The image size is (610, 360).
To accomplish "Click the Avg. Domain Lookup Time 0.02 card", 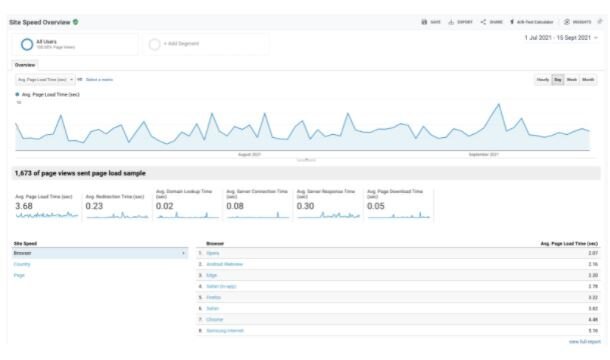I will coord(187,205).
